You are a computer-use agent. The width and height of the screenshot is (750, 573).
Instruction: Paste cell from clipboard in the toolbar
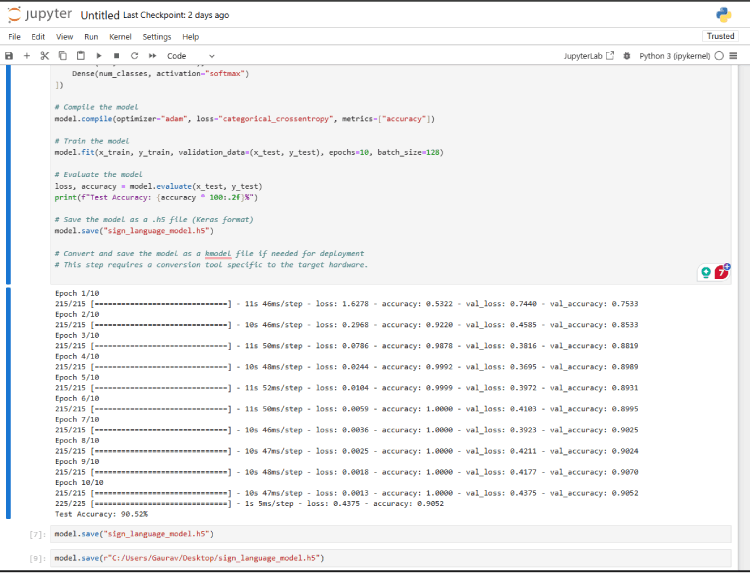tap(80, 56)
